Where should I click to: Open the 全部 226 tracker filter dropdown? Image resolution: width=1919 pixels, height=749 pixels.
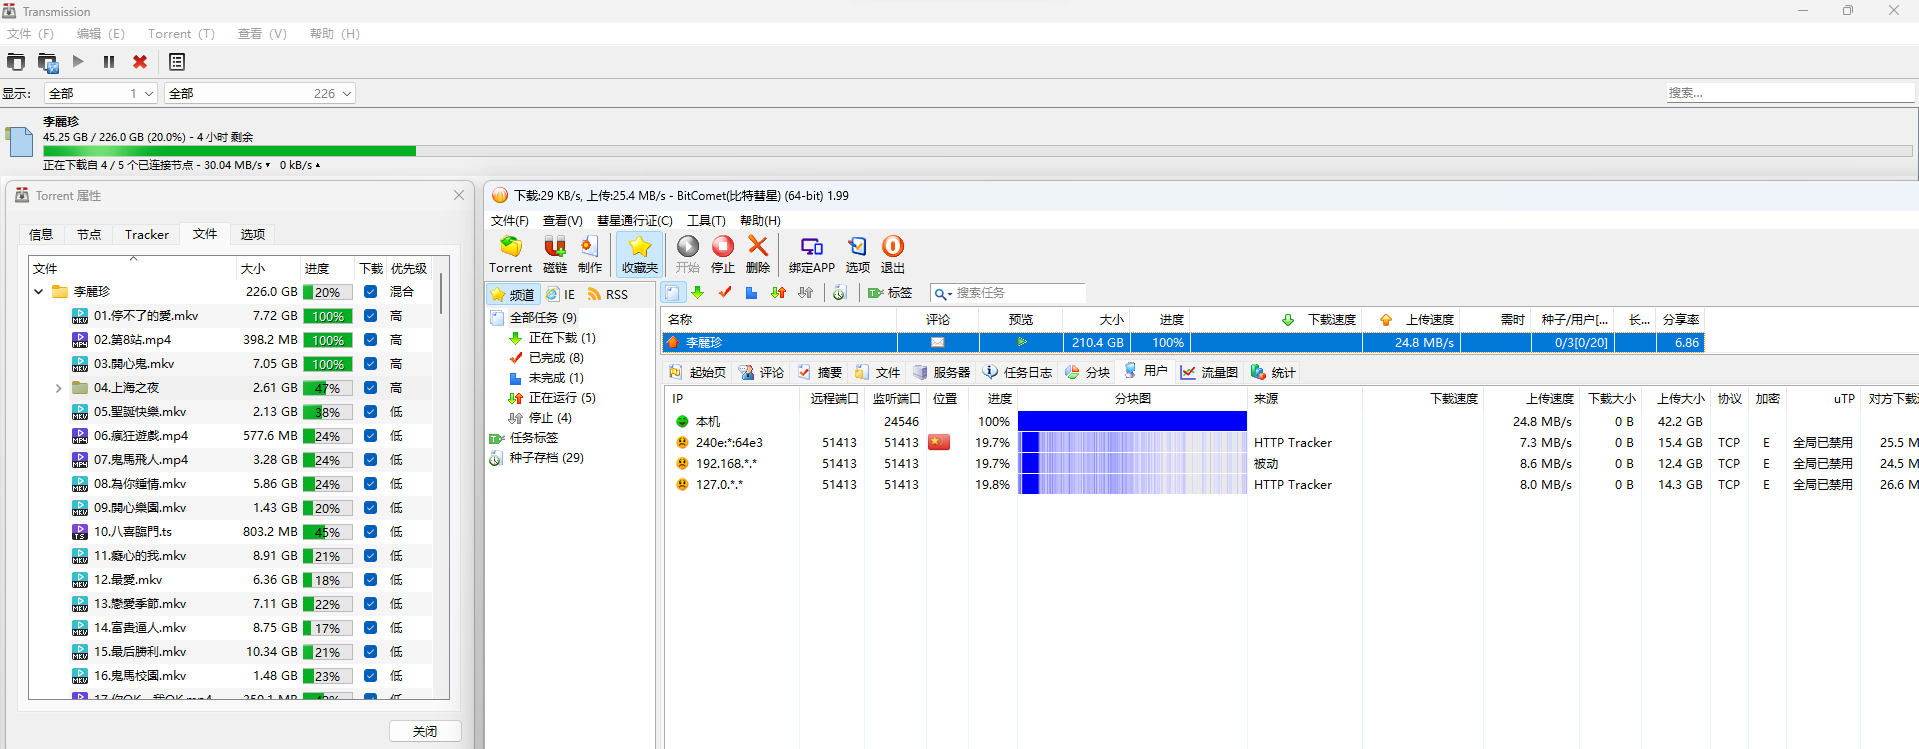point(260,93)
